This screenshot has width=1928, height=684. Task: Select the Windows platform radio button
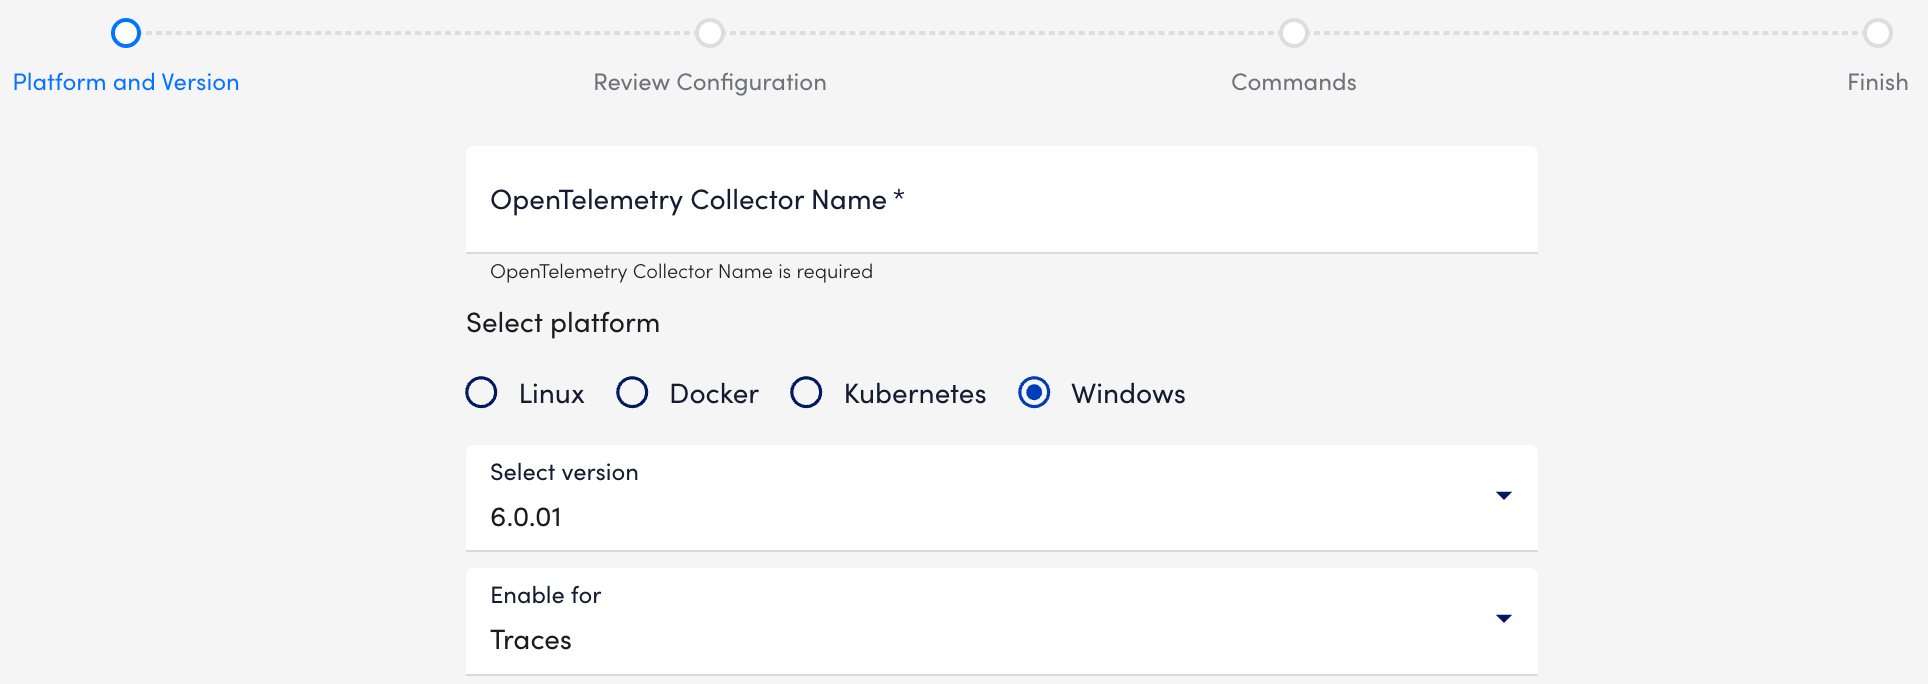click(x=1034, y=393)
